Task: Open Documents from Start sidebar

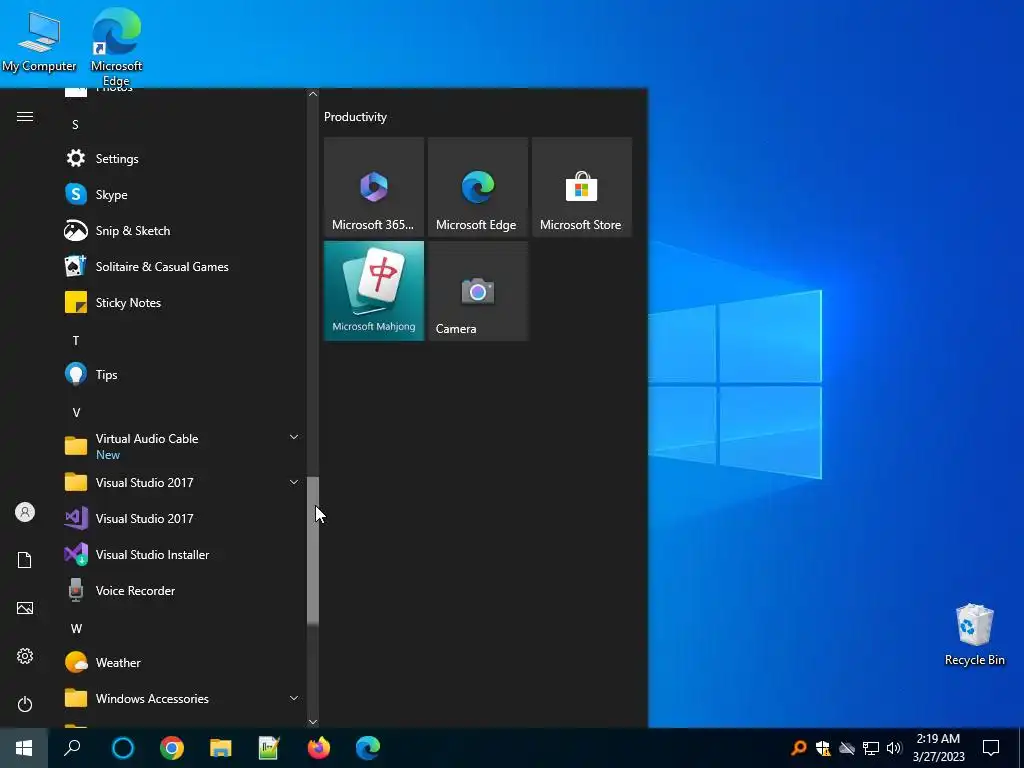Action: [x=25, y=560]
